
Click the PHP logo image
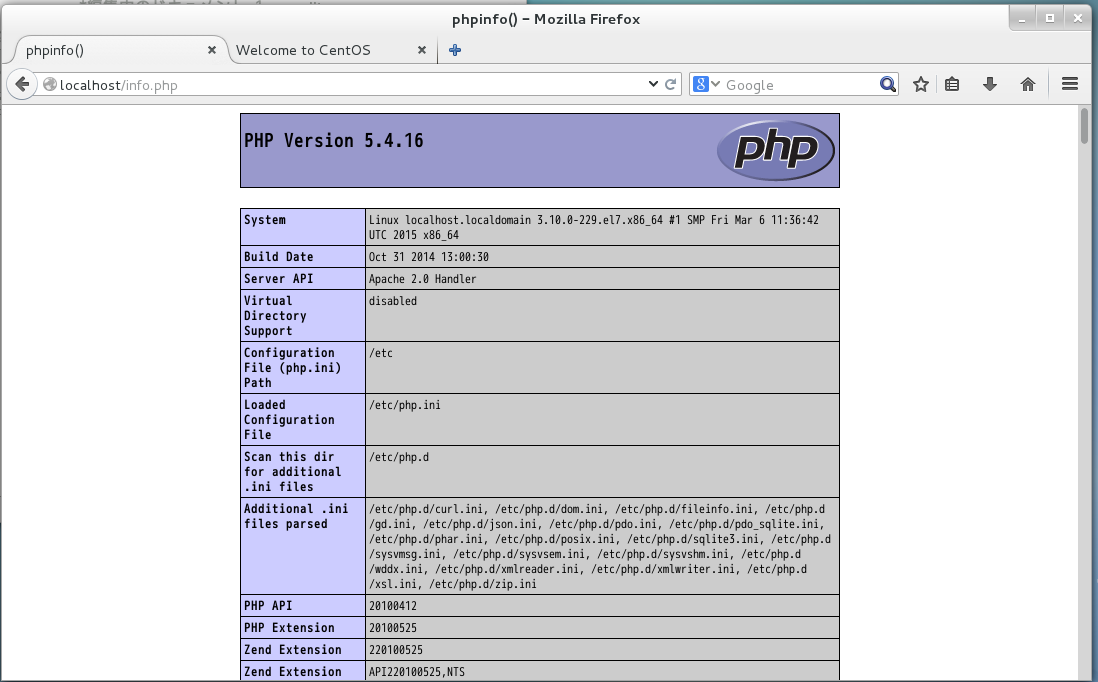[x=775, y=150]
